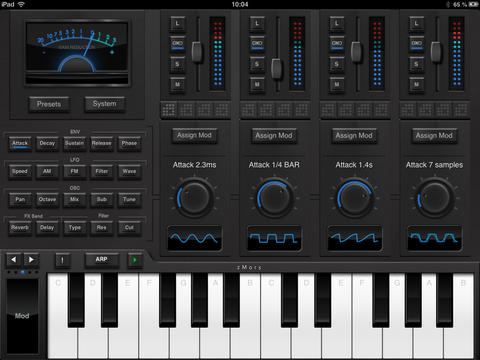Enable the ARP arpeggiator button

pyautogui.click(x=101, y=260)
